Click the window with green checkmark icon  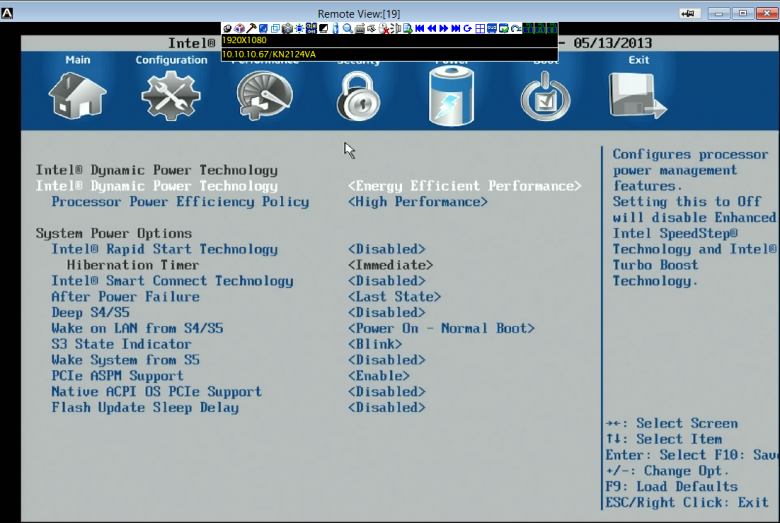504,28
